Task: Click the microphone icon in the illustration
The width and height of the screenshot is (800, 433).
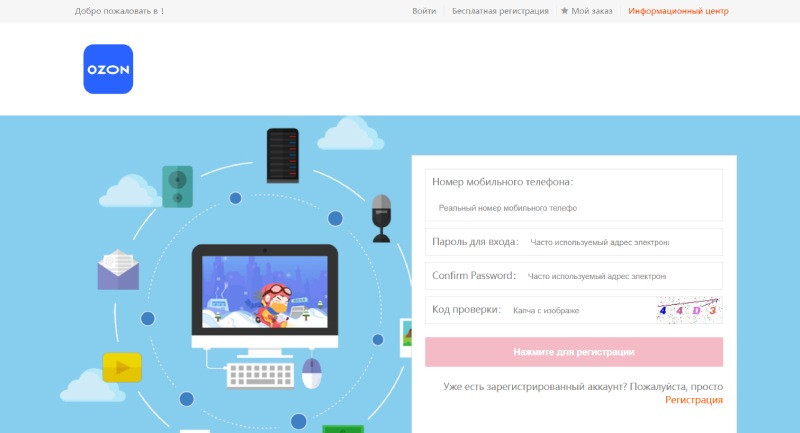Action: coord(381,218)
